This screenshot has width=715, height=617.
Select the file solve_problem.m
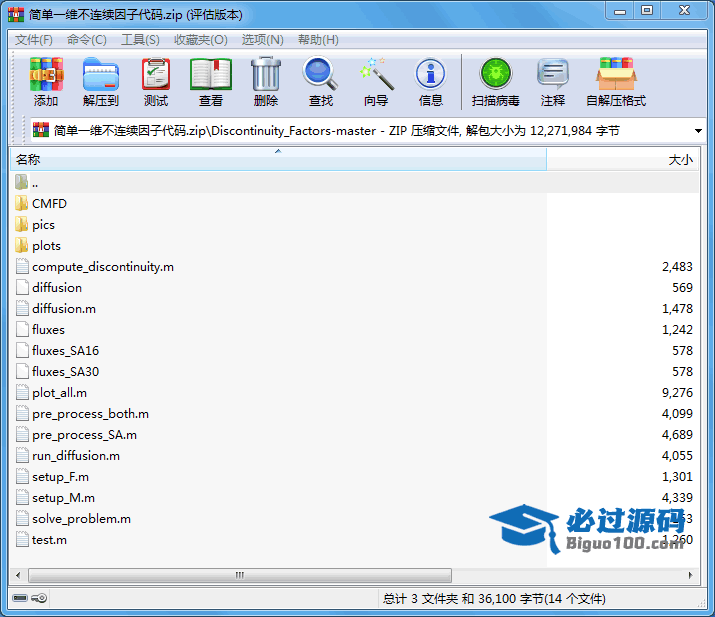click(x=81, y=518)
